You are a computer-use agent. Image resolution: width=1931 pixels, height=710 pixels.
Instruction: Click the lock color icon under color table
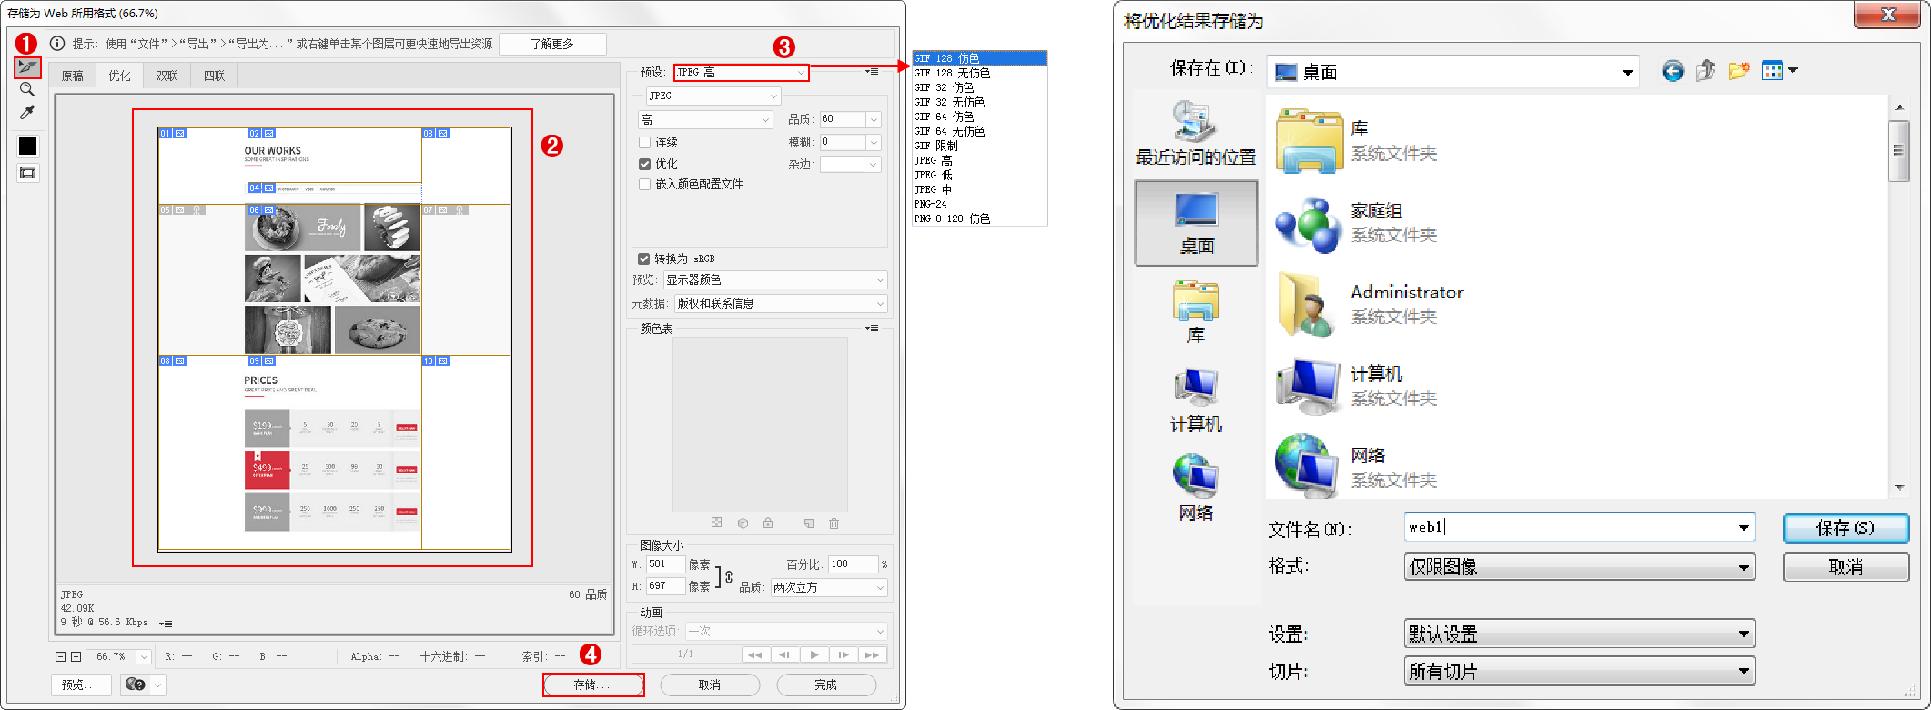pos(768,523)
